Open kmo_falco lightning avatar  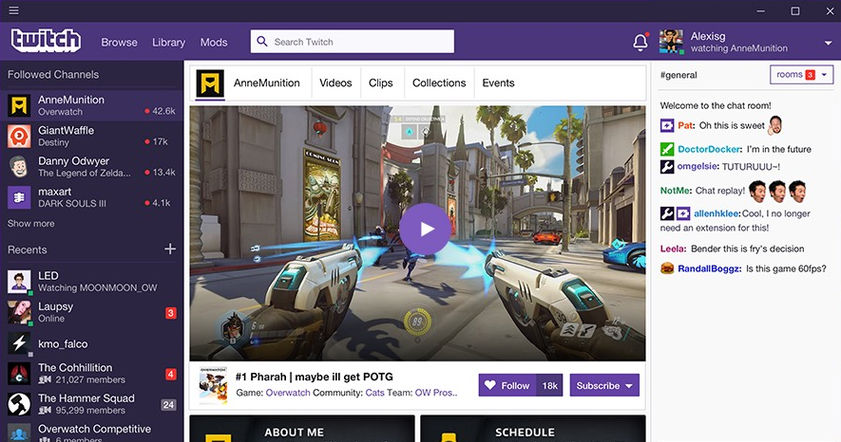(19, 343)
